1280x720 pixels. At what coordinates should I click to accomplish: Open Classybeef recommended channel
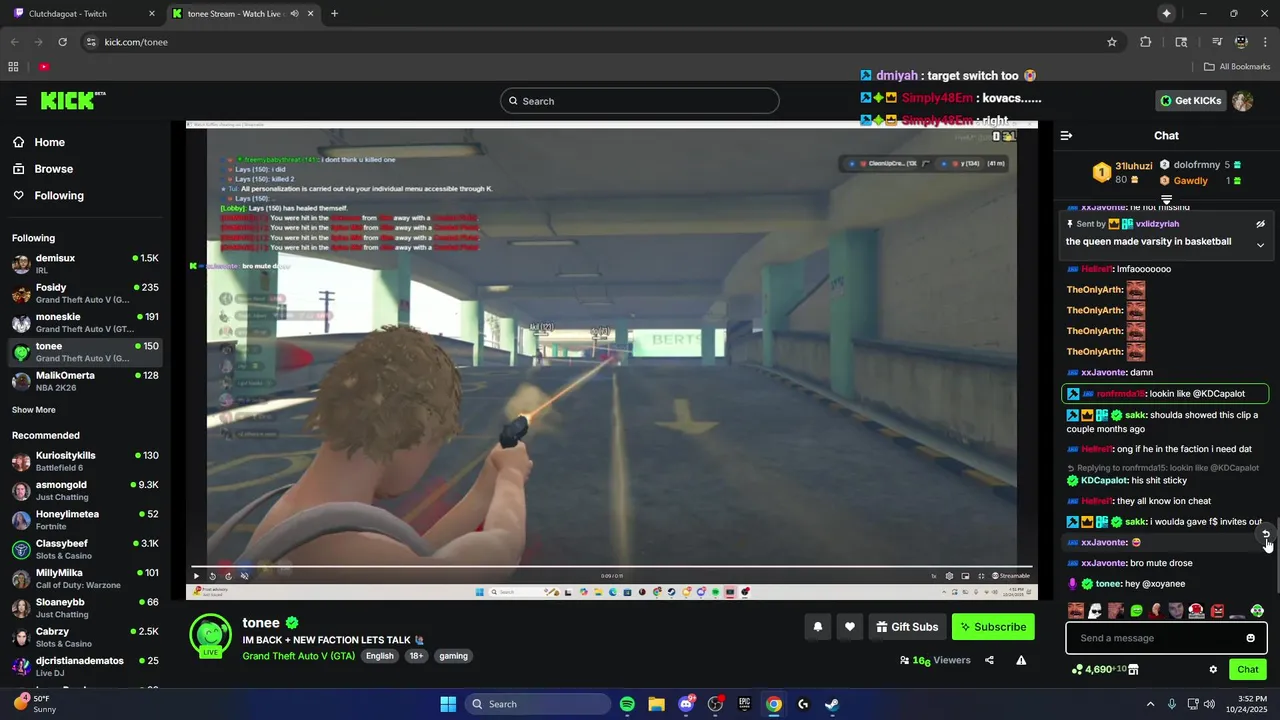[x=85, y=549]
